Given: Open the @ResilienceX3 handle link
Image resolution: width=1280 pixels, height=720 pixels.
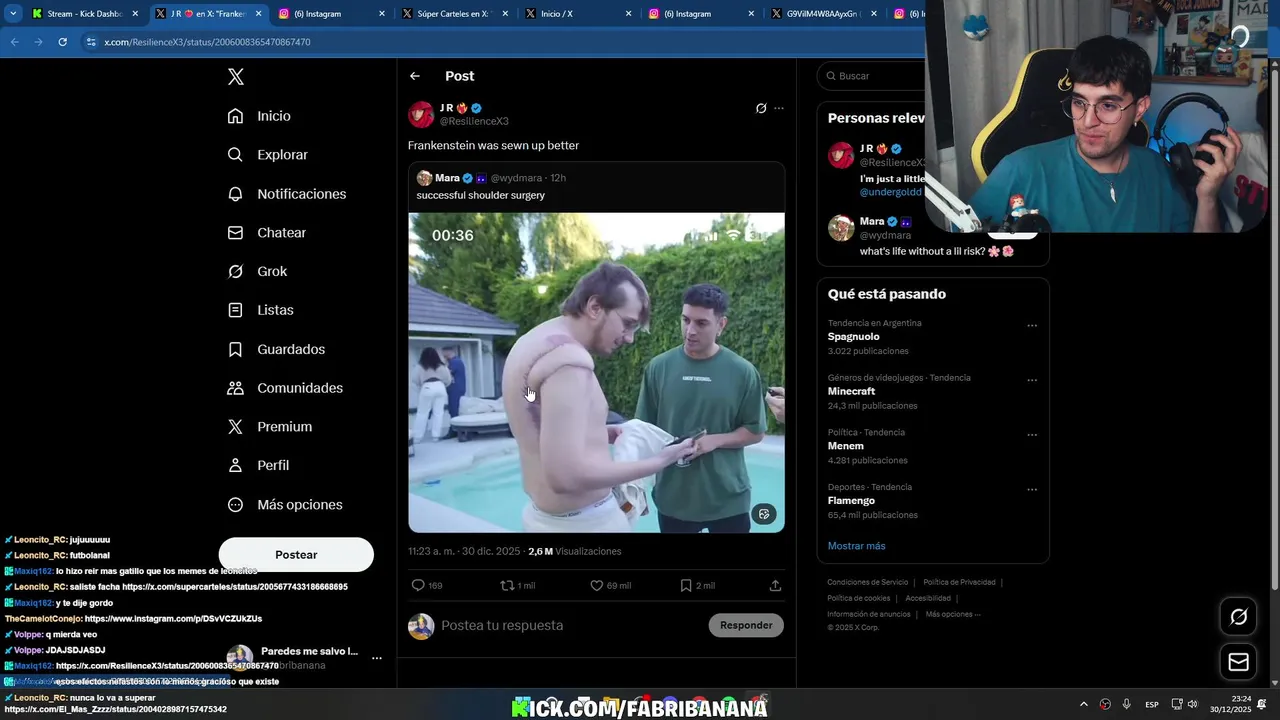Looking at the screenshot, I should pyautogui.click(x=474, y=121).
